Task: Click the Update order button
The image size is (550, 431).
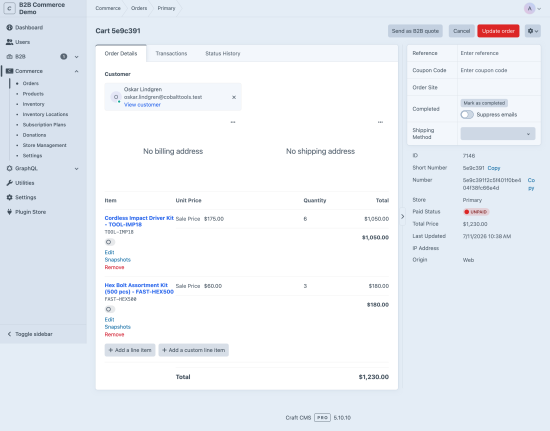Action: (498, 31)
